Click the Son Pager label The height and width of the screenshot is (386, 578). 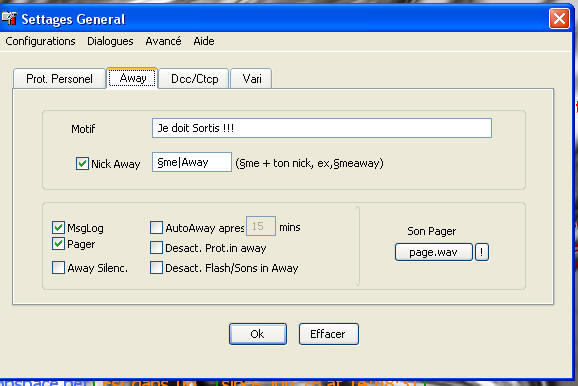432,231
